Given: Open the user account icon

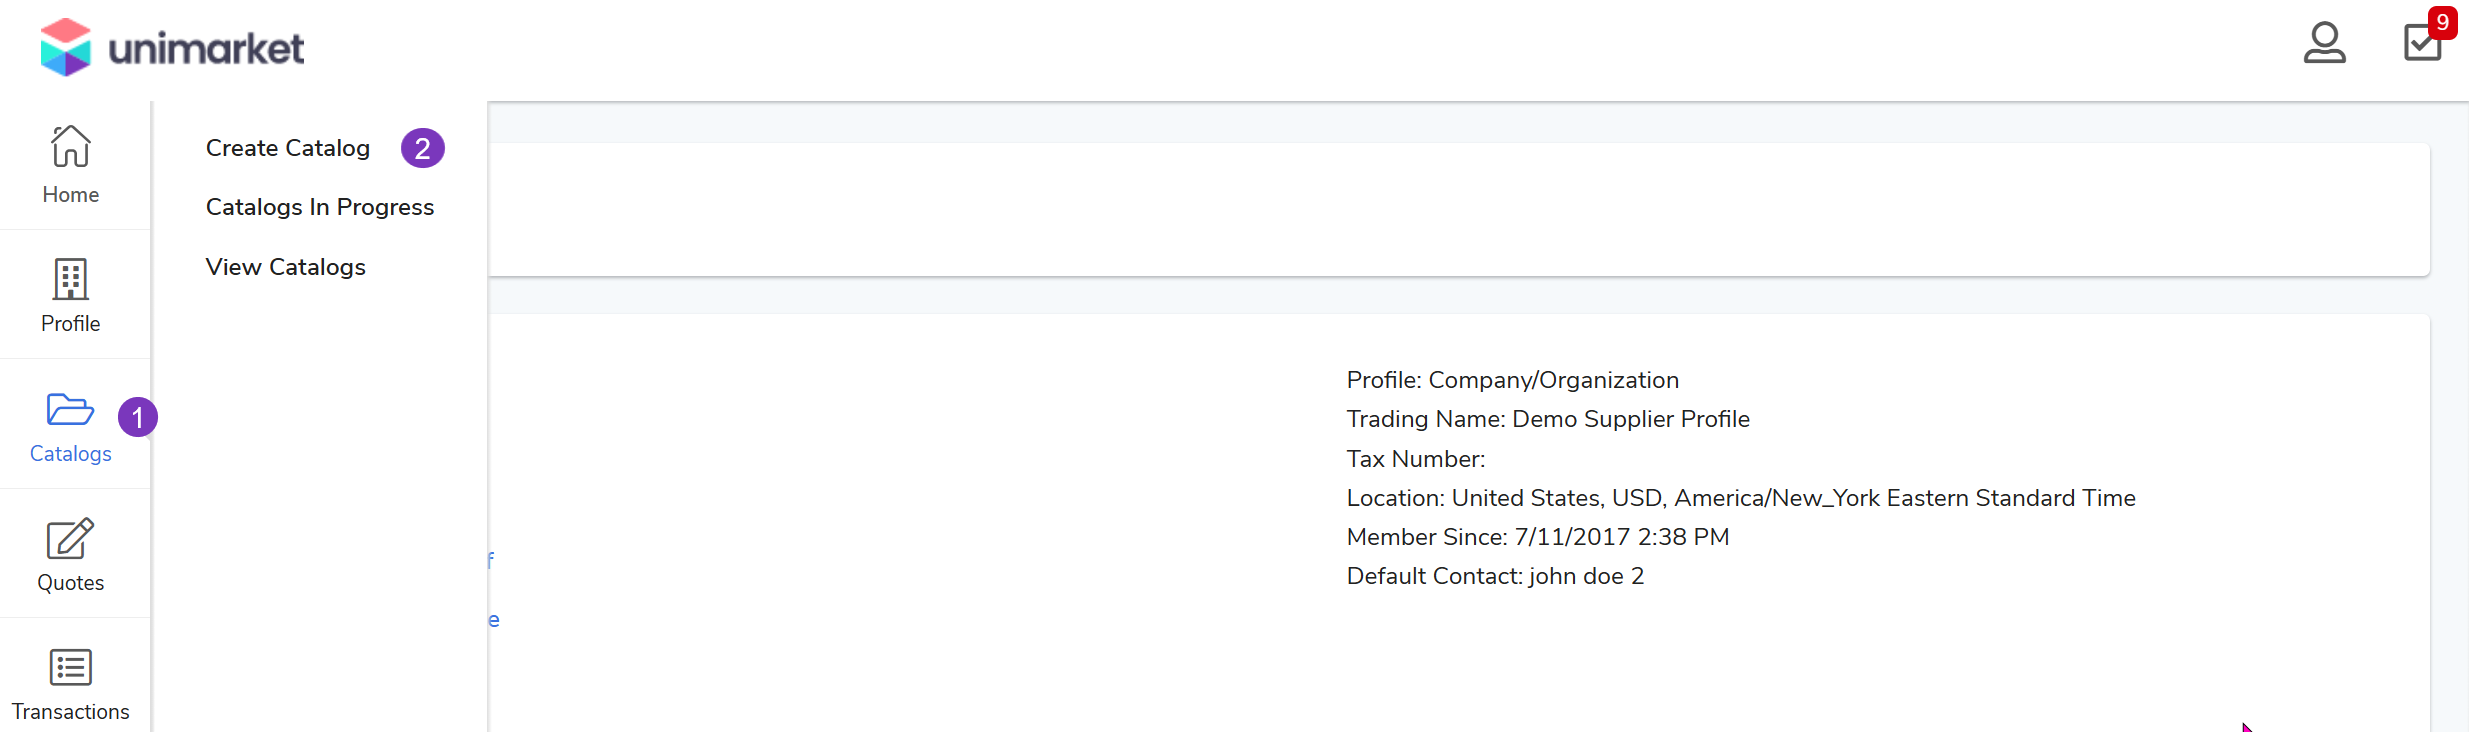Looking at the screenshot, I should click(2324, 43).
